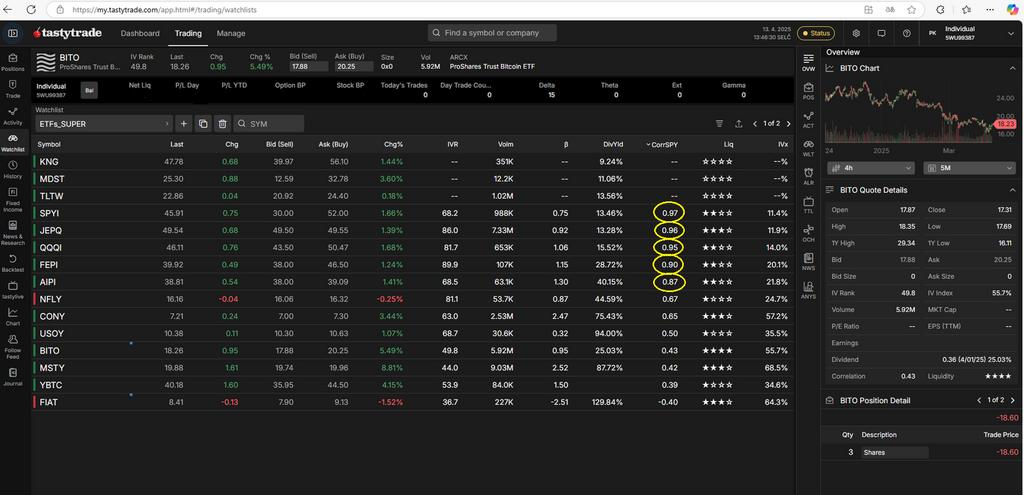
Task: Switch to the Dashboard tab
Action: [140, 33]
